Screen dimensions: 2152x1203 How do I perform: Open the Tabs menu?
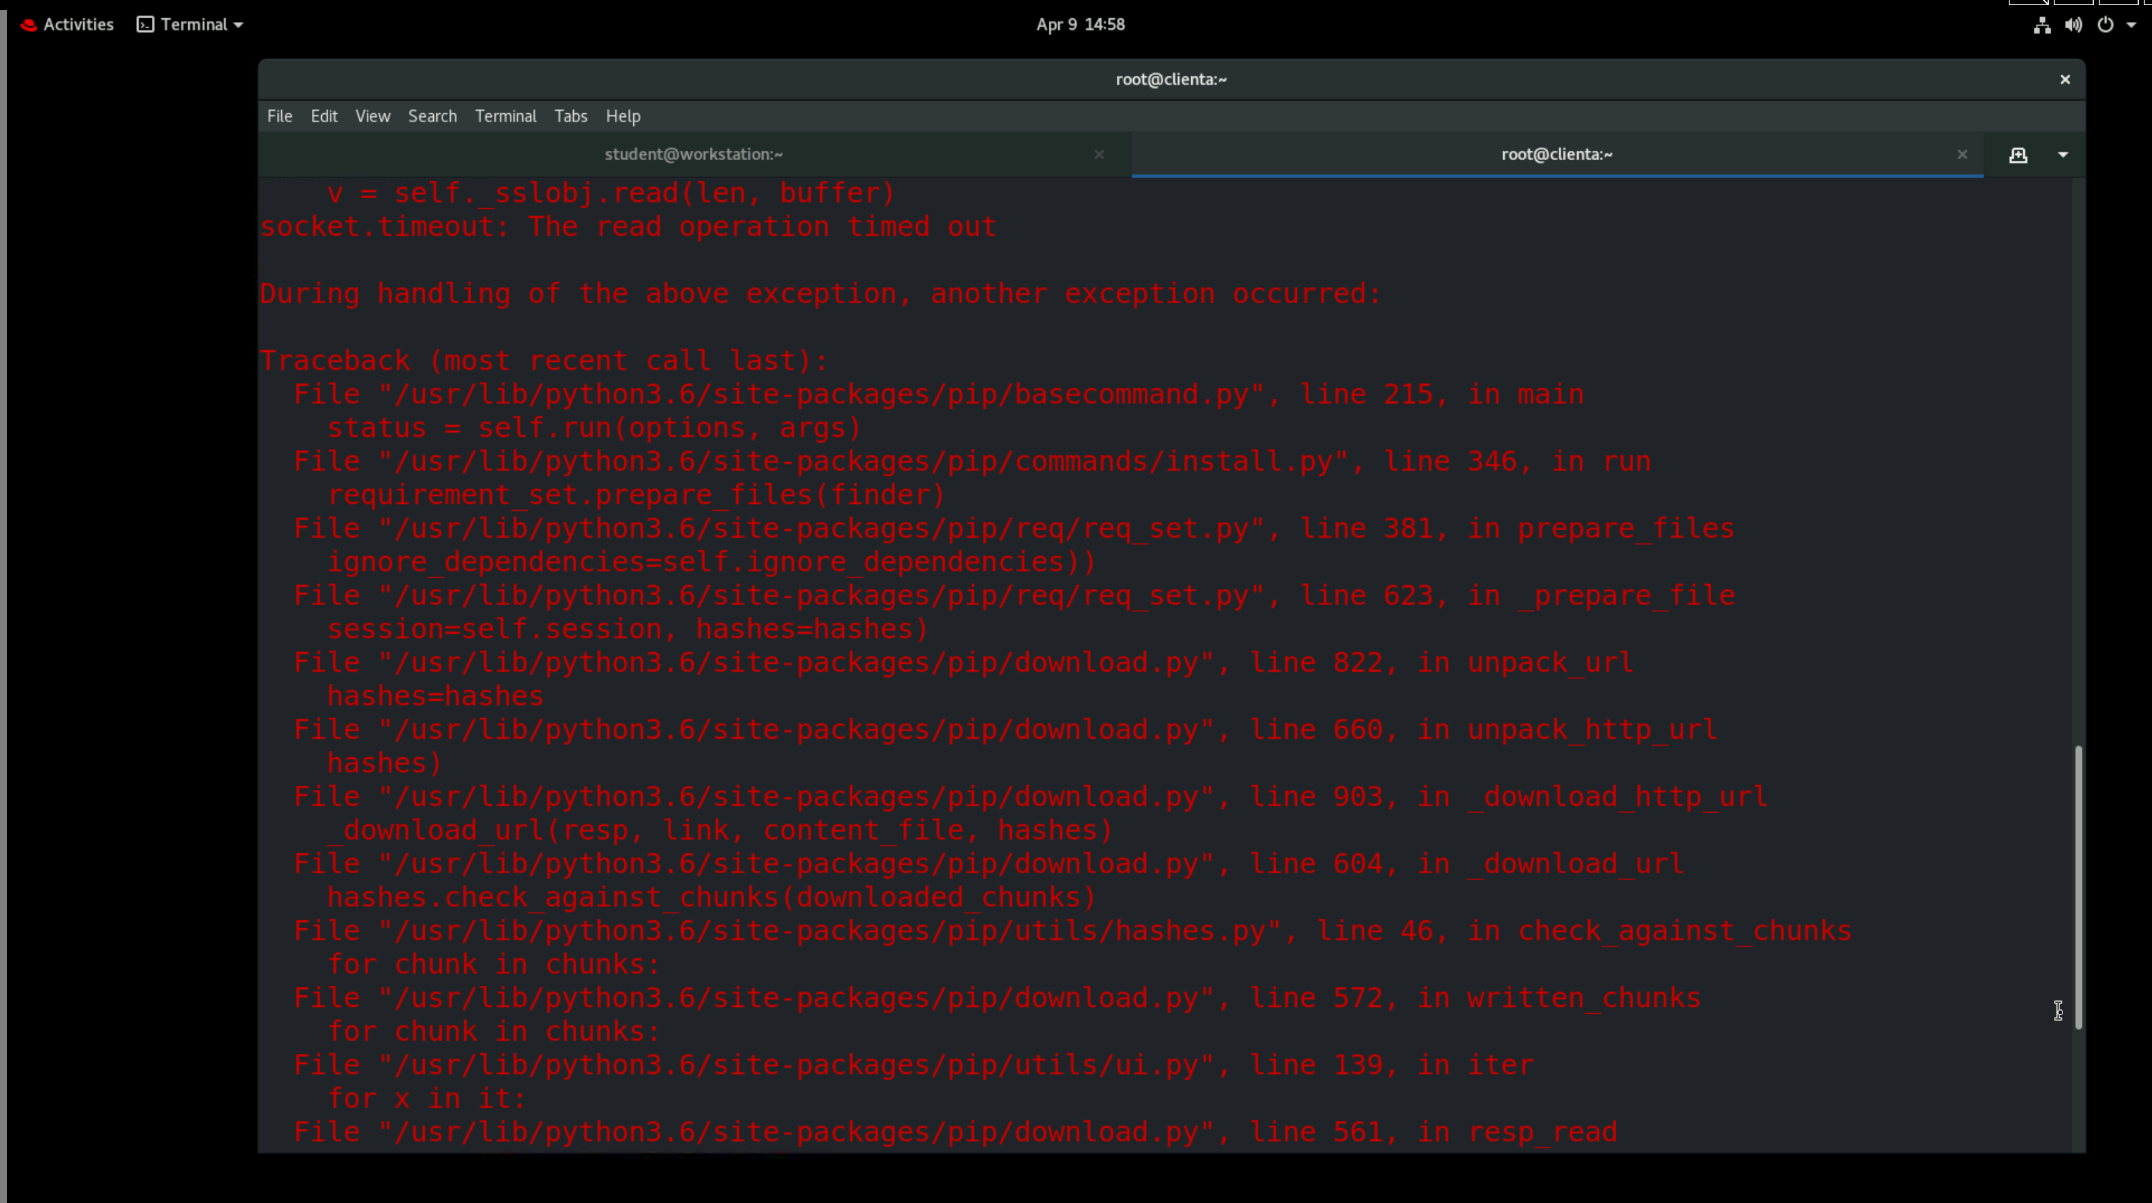[x=570, y=116]
